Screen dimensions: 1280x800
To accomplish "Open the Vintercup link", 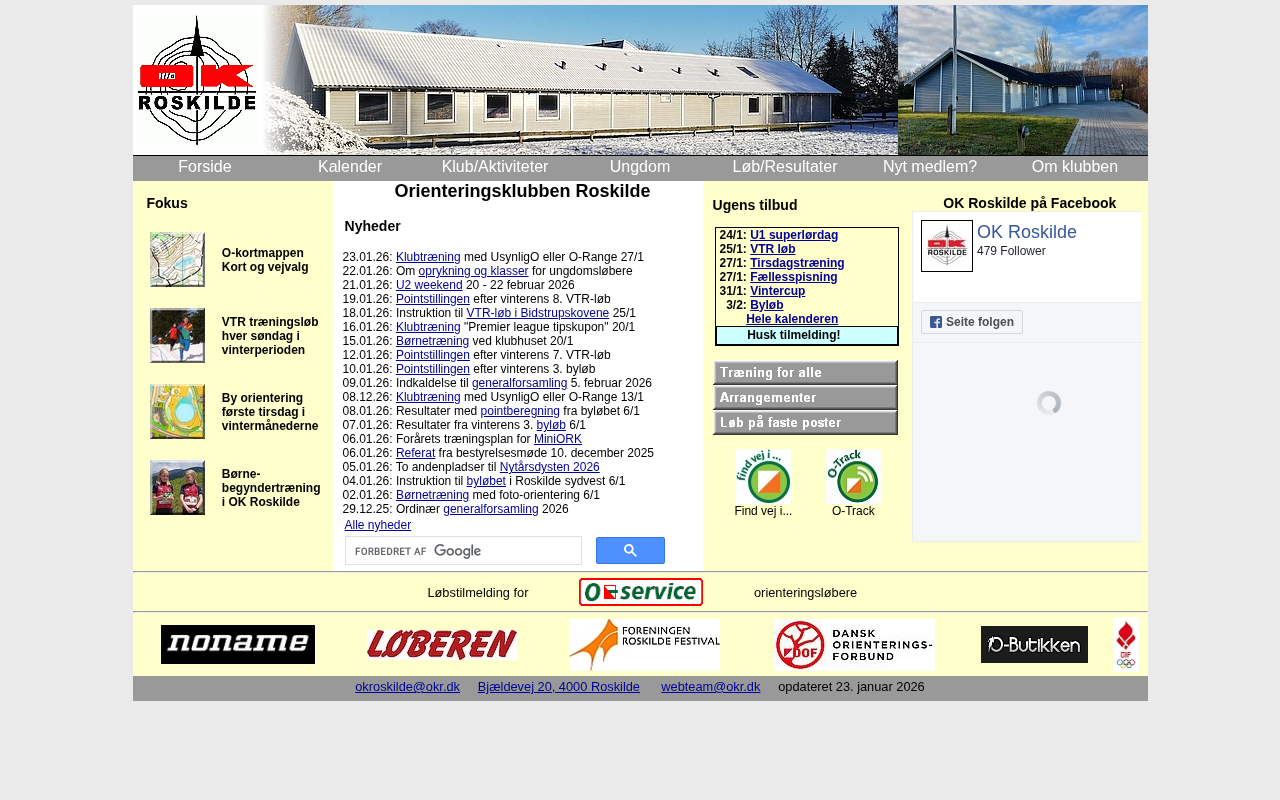I will pos(778,291).
